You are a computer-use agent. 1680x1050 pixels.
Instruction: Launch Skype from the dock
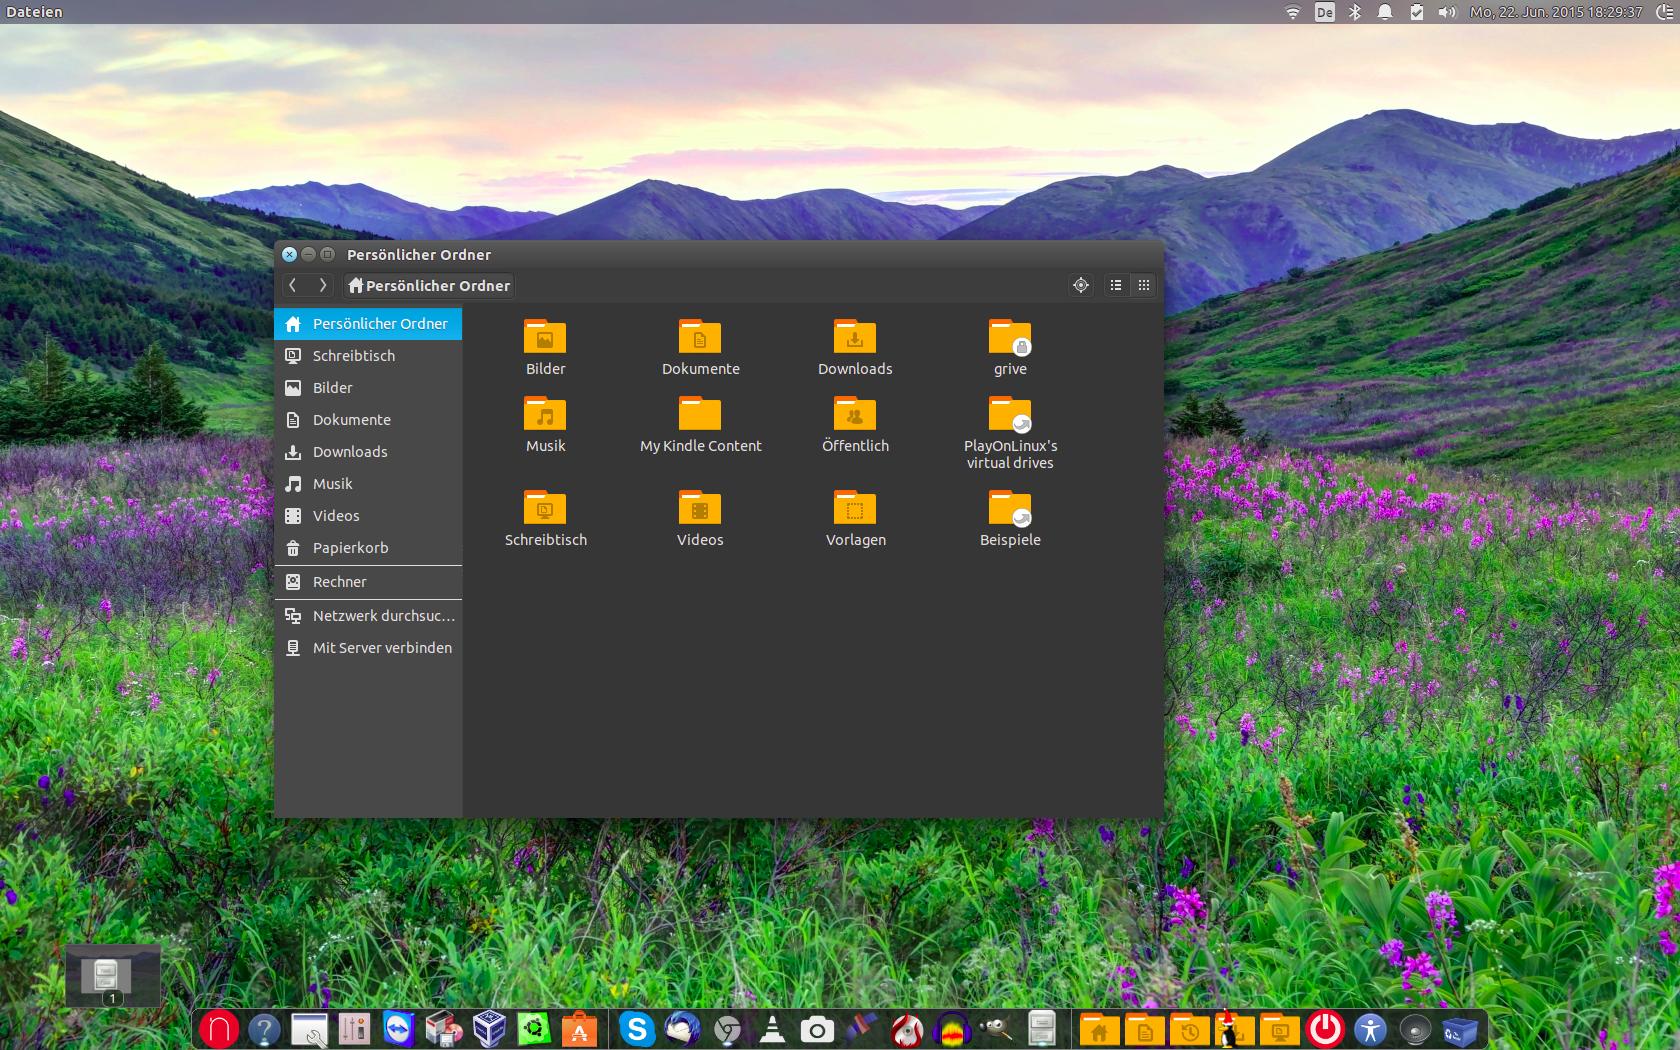[x=636, y=1029]
